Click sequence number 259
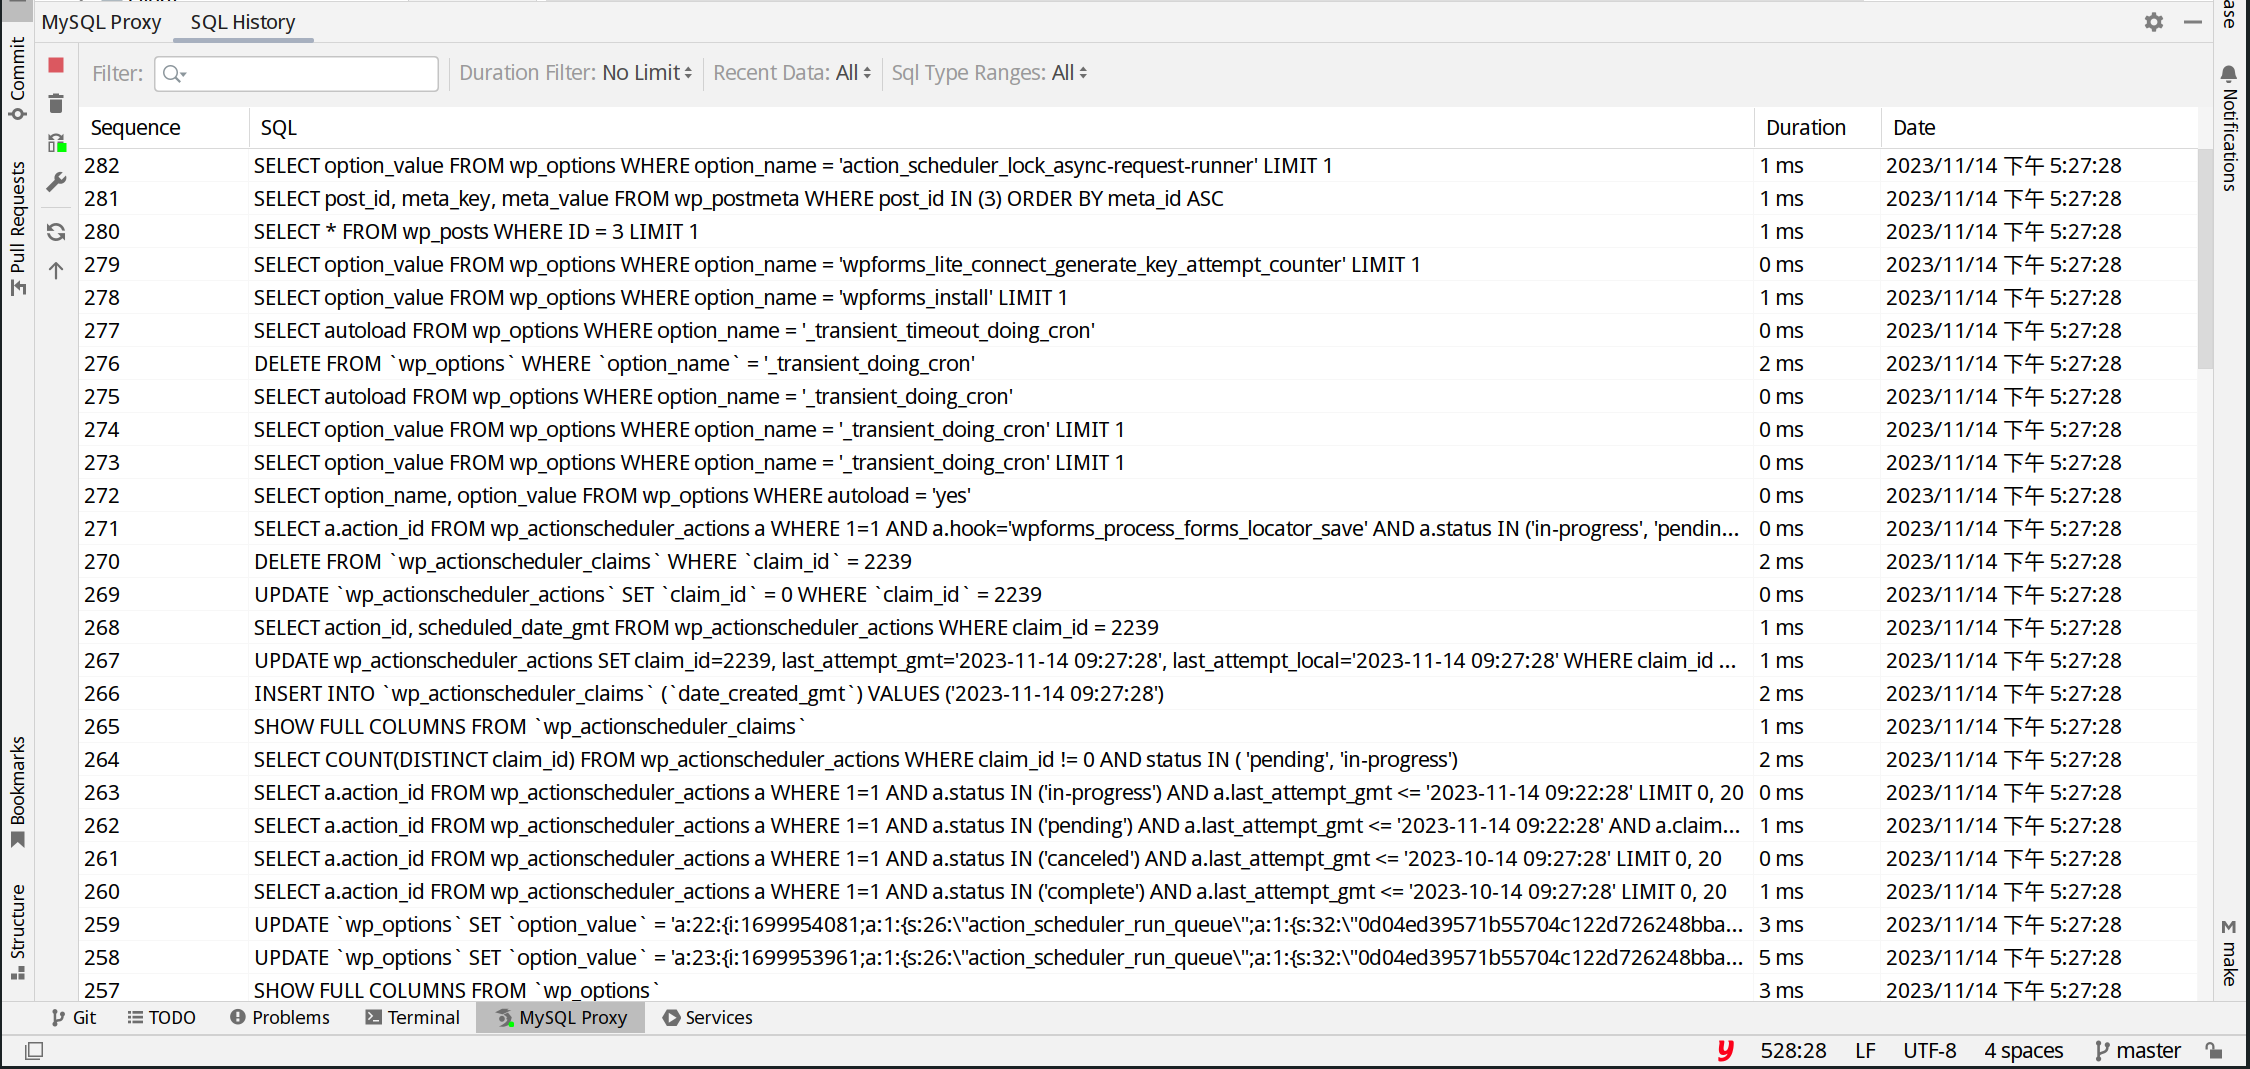The image size is (2250, 1069). (102, 925)
